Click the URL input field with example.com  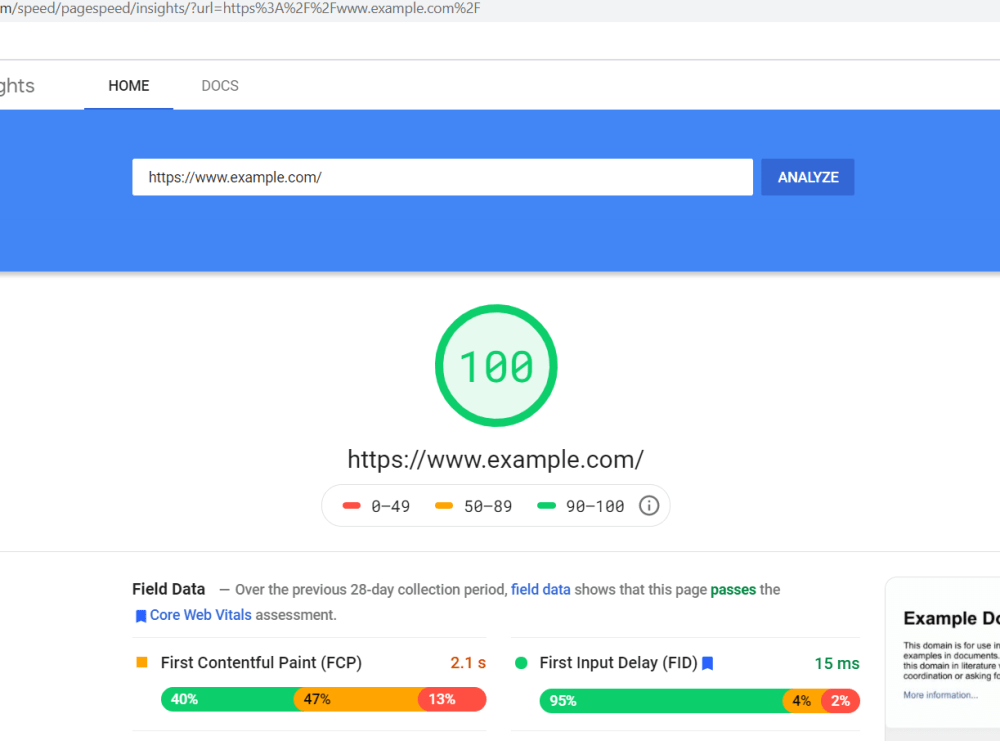click(x=442, y=177)
